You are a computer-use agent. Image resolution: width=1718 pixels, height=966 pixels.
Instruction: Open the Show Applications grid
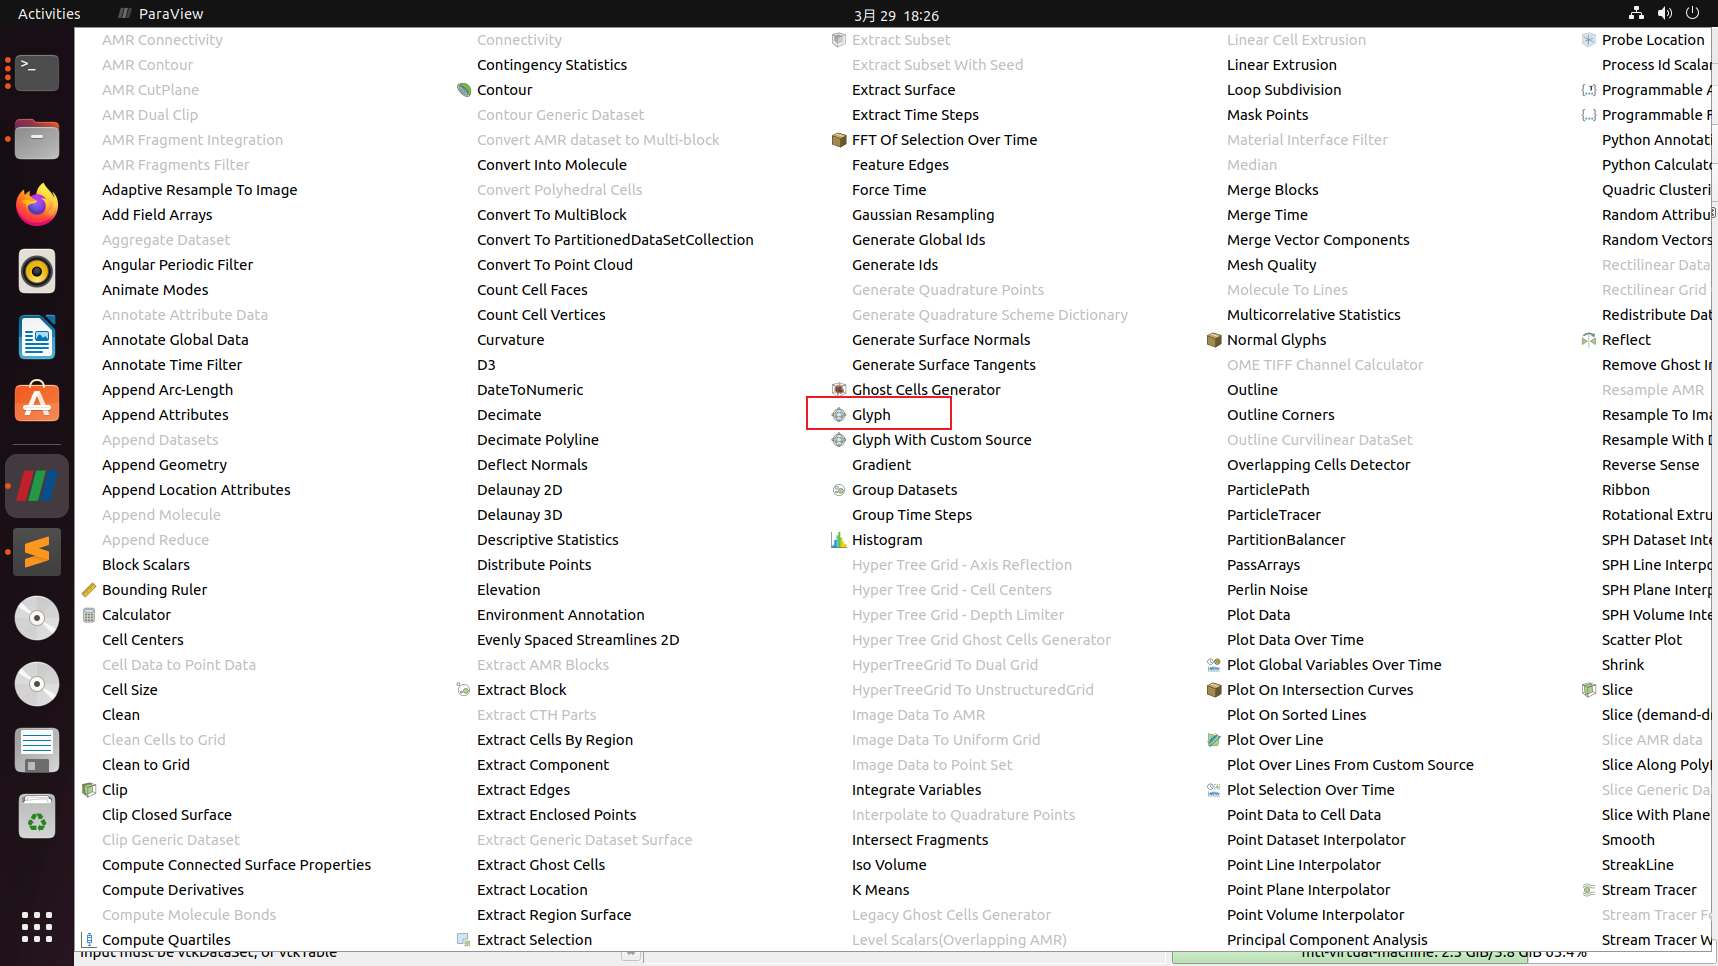click(x=37, y=926)
